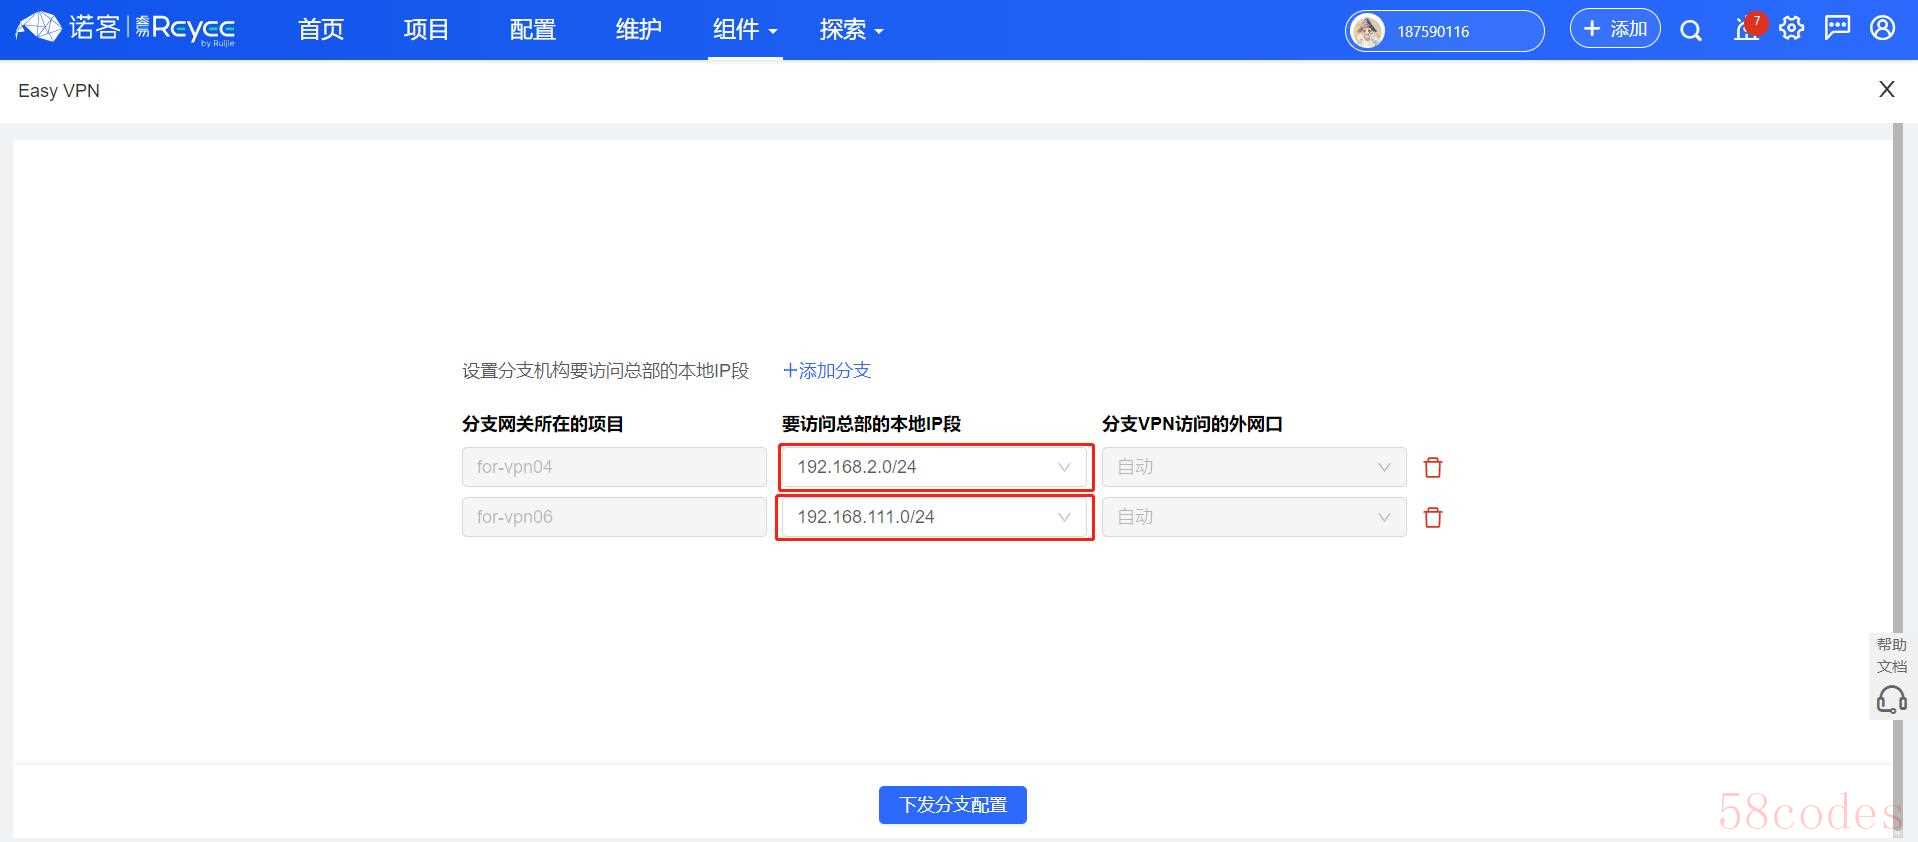
Task: Click the search magnifier icon in header
Action: (1690, 30)
